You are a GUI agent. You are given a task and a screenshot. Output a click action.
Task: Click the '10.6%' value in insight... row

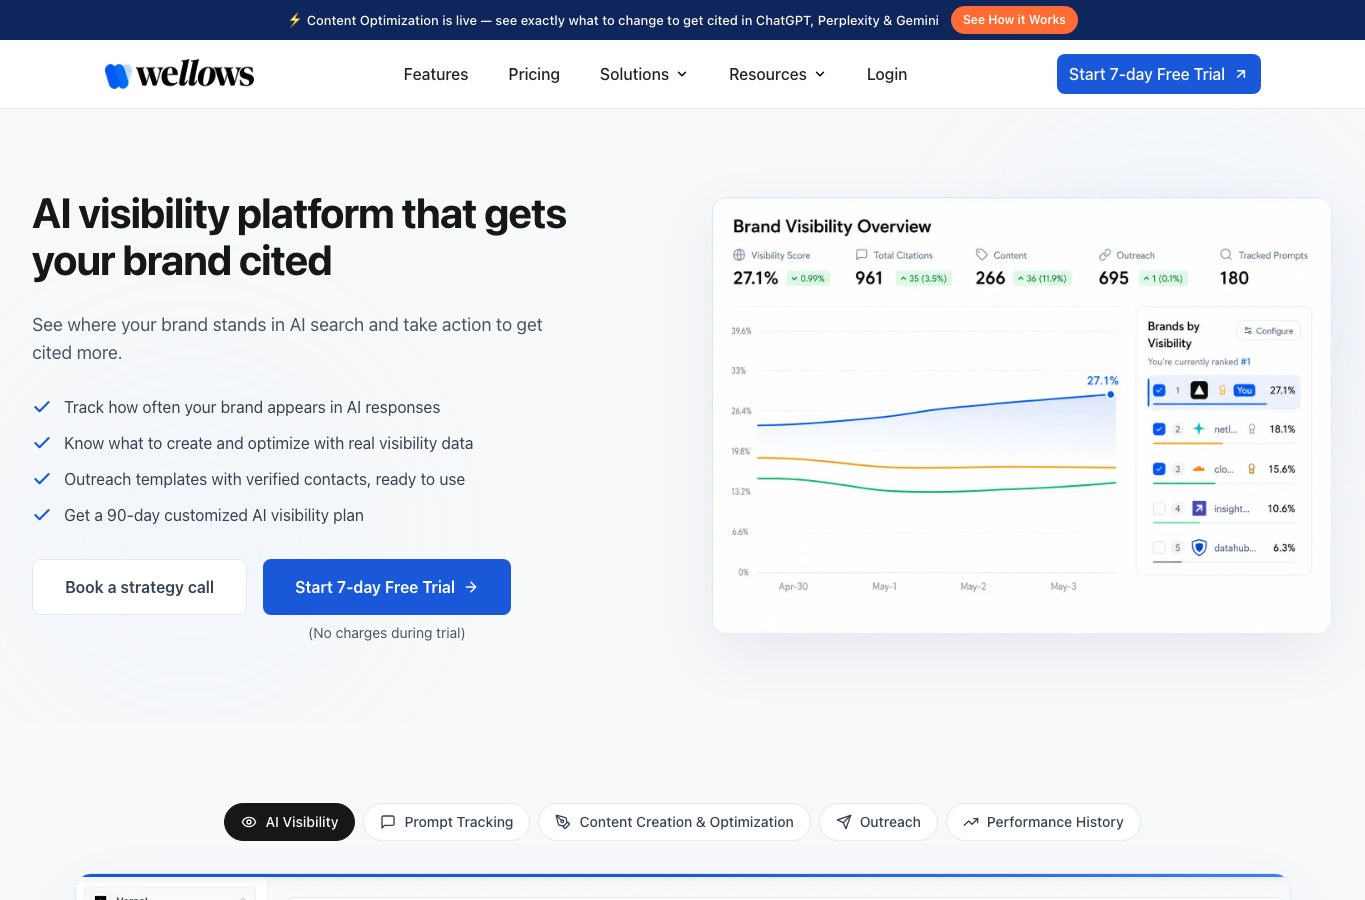(x=1281, y=508)
